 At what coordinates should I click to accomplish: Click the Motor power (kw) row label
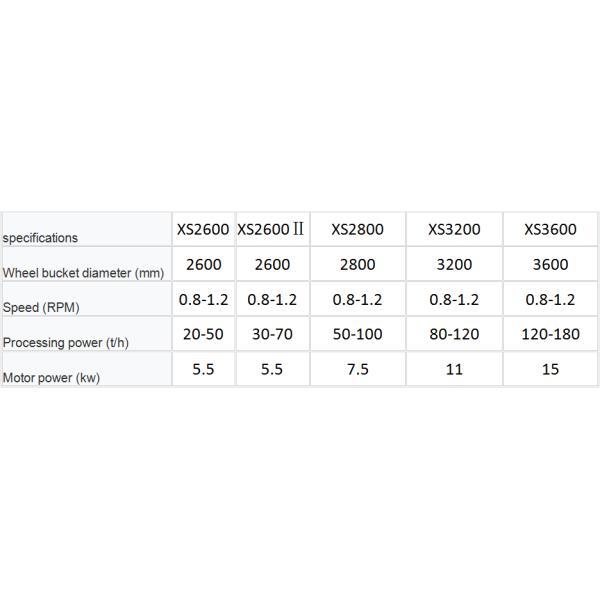51,378
